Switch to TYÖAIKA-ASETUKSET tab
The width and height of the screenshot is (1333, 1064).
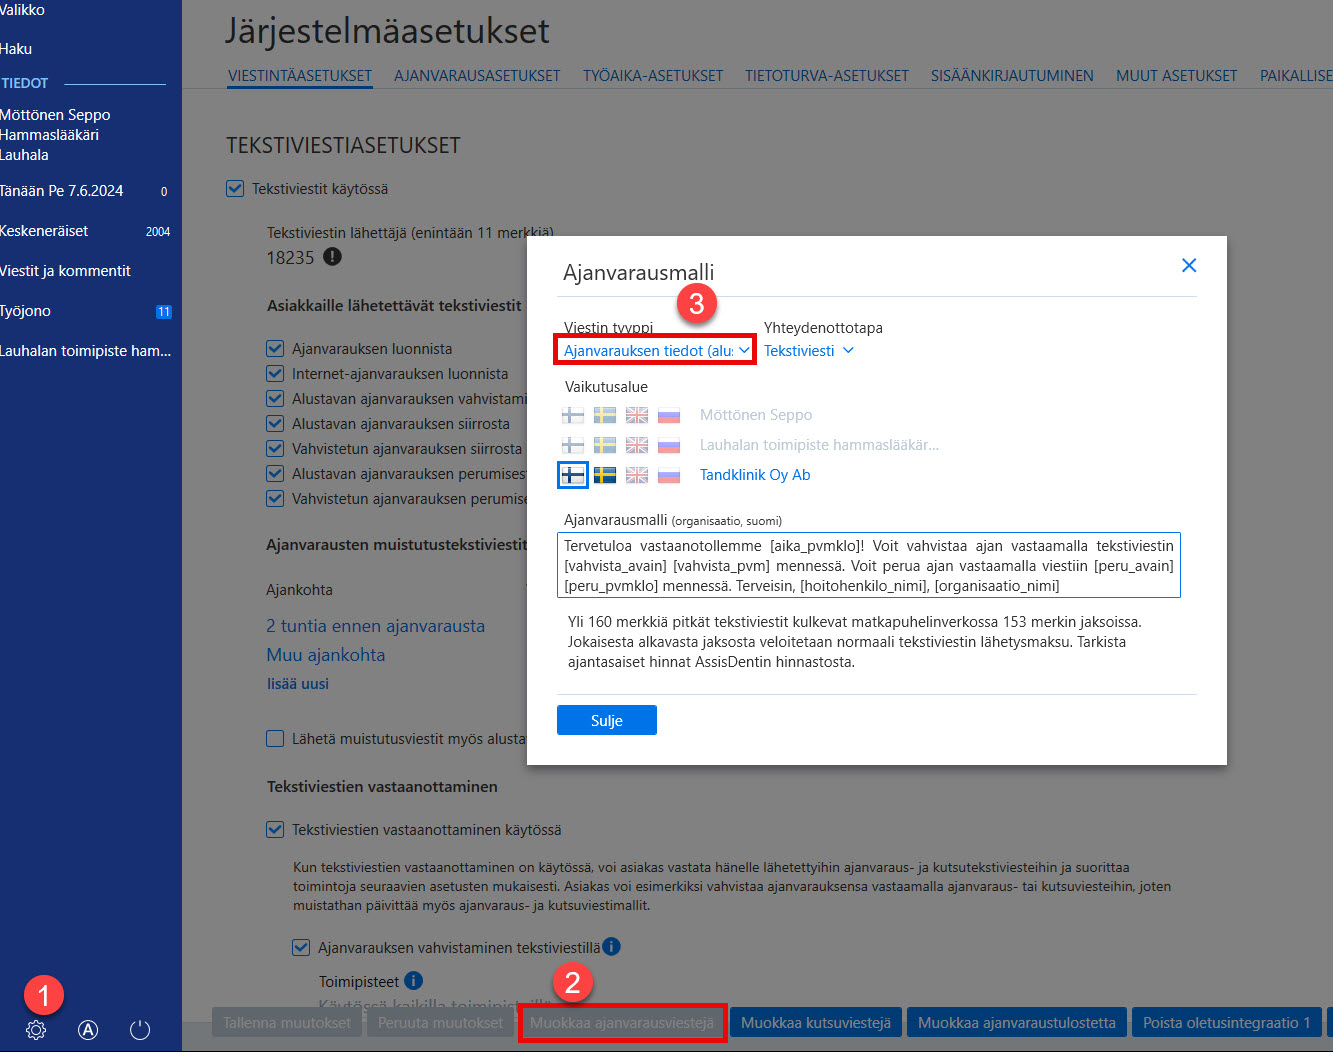click(653, 75)
